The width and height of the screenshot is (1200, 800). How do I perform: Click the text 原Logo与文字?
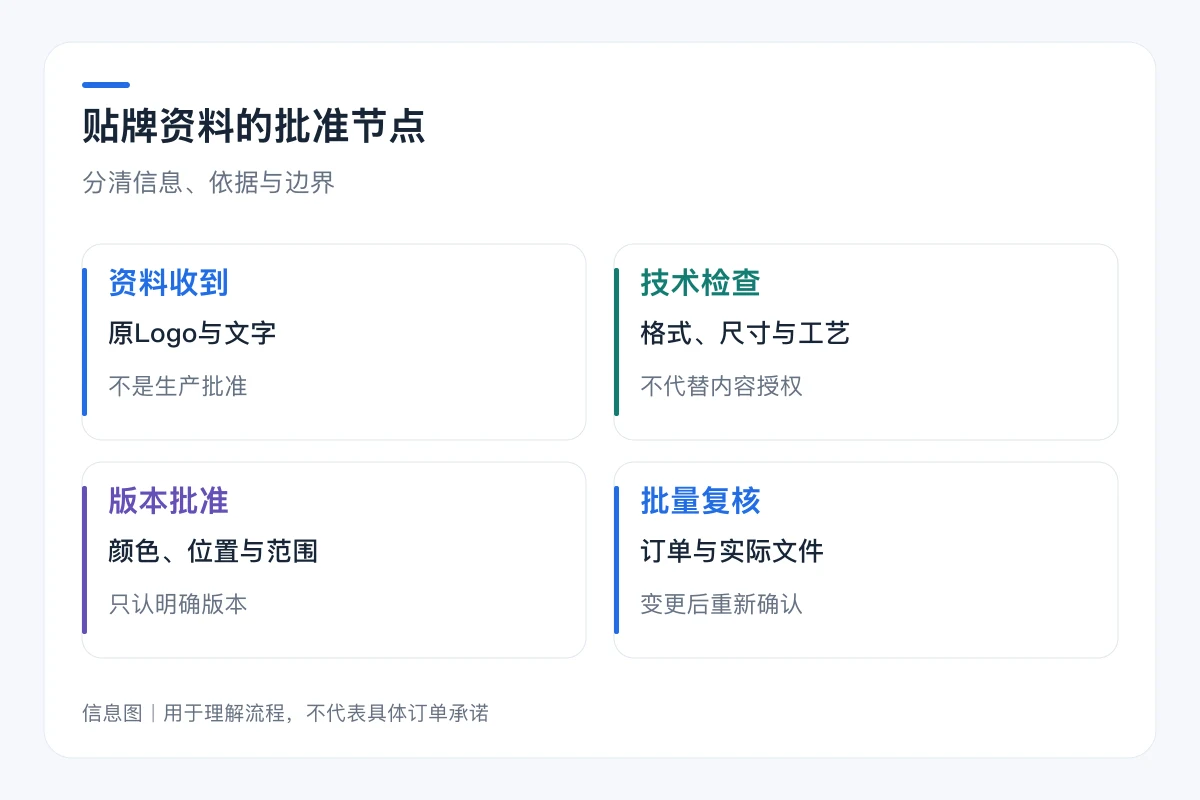[x=192, y=333]
